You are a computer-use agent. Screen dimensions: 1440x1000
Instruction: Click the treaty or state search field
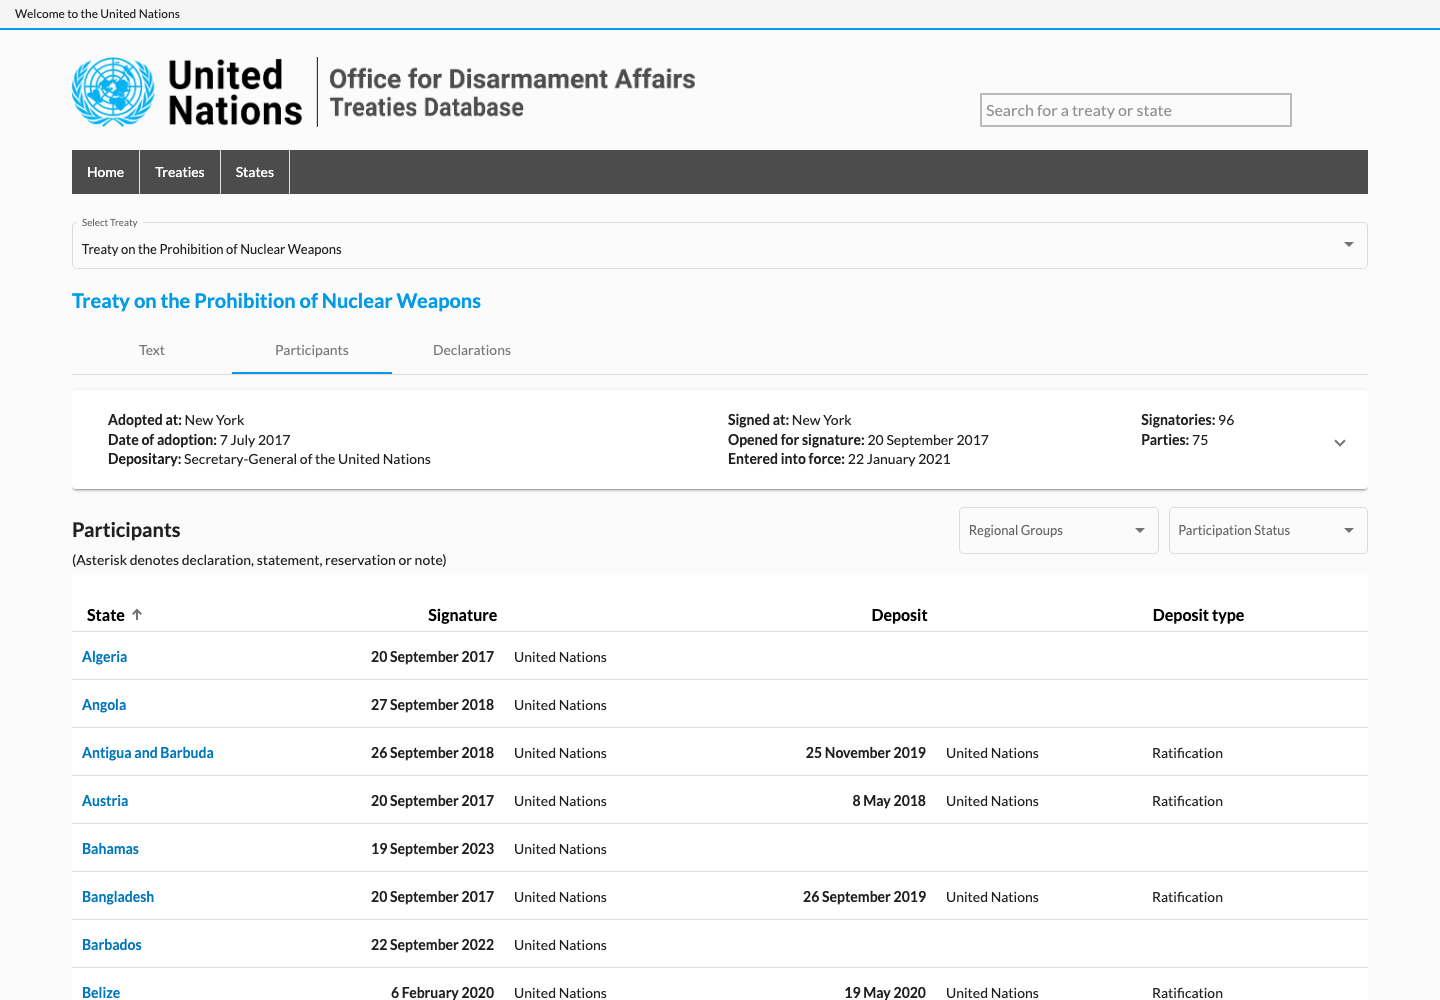(1136, 110)
